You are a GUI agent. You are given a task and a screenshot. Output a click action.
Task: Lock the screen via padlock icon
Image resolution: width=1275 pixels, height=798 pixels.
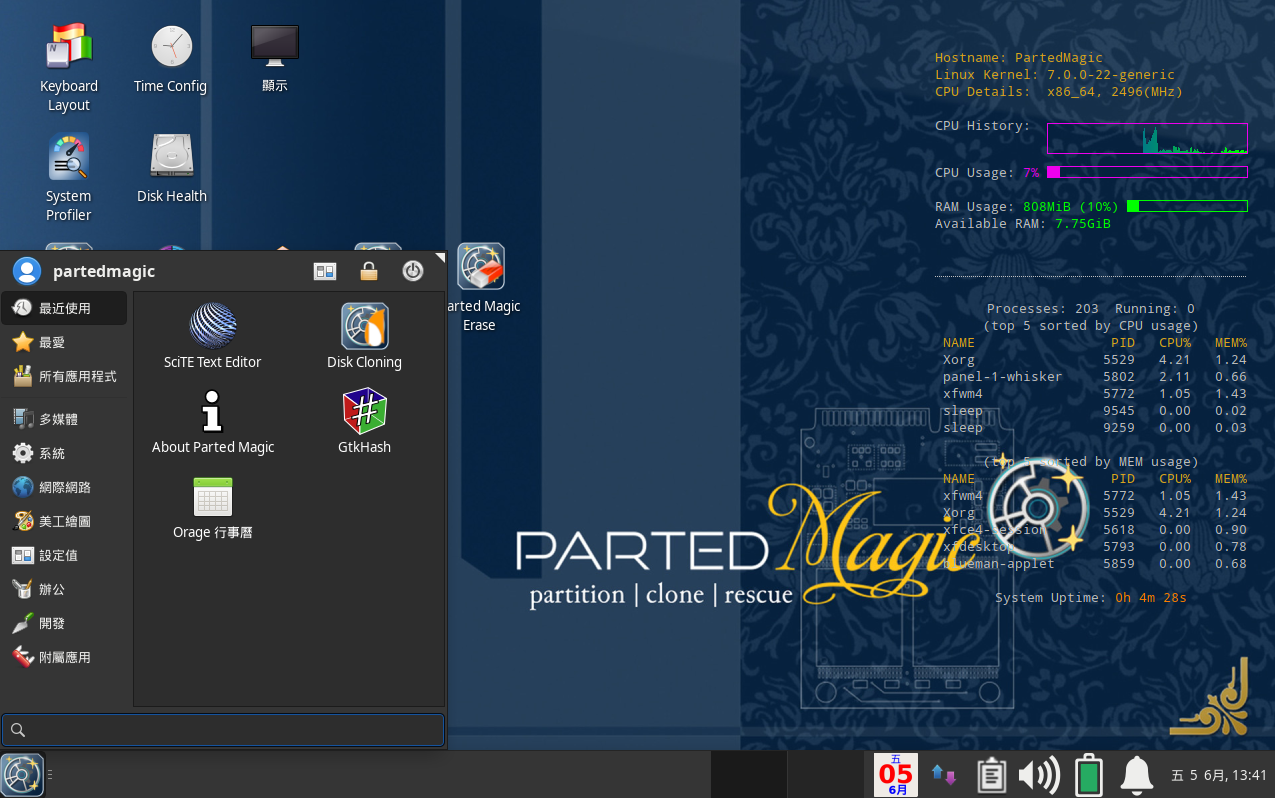369,271
